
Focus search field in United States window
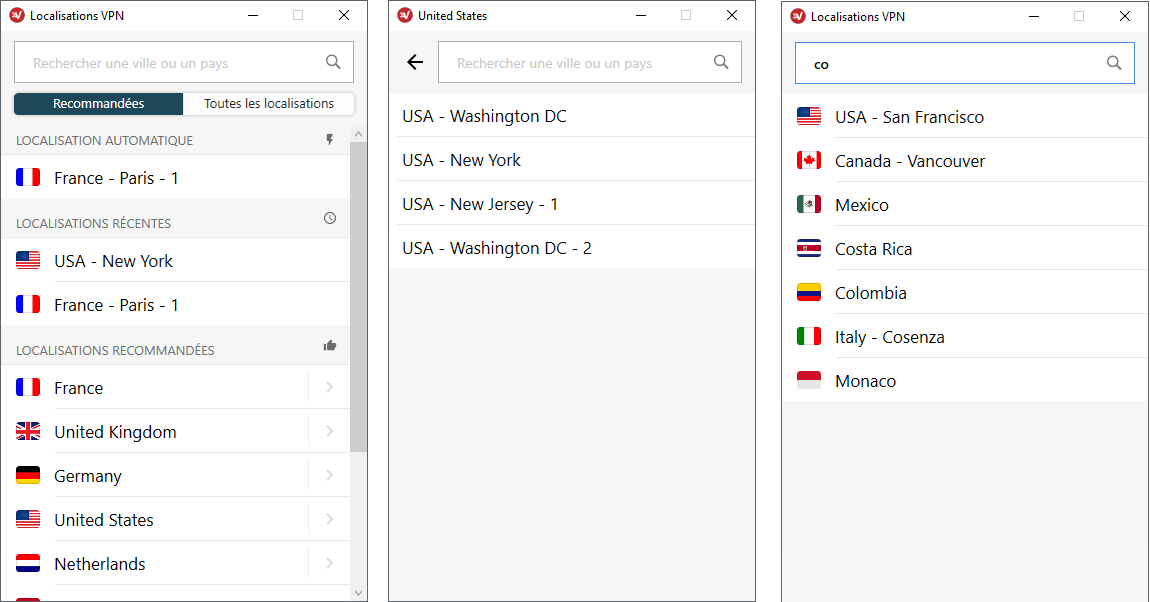click(x=590, y=62)
